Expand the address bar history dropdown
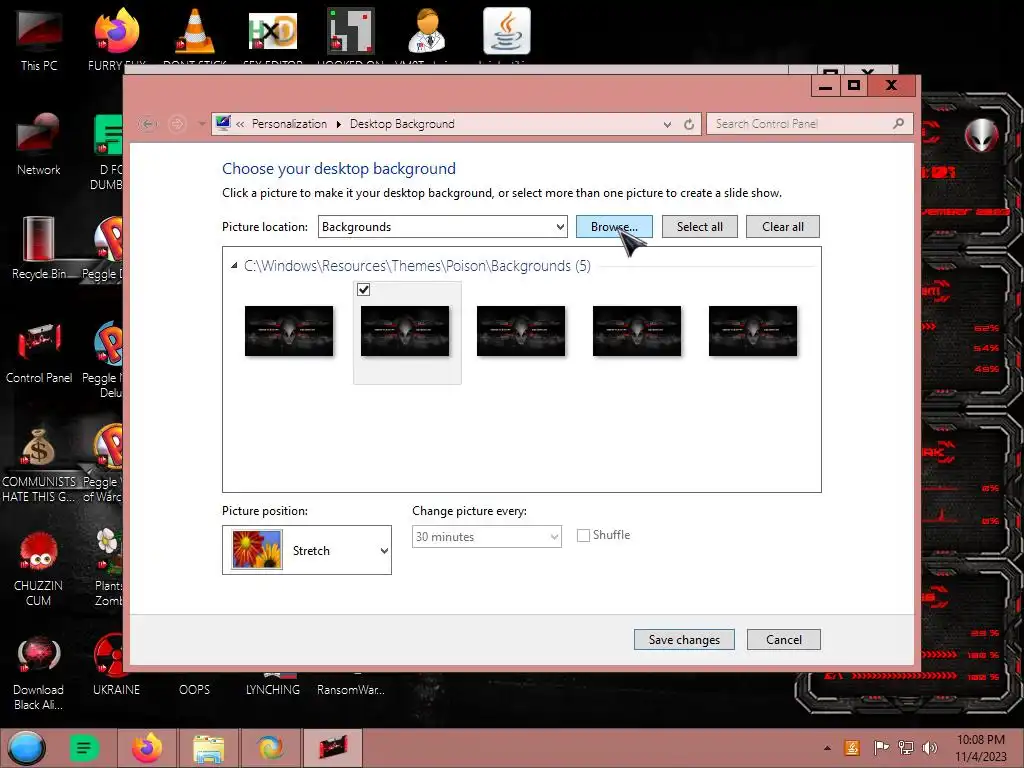The width and height of the screenshot is (1024, 768). [667, 124]
